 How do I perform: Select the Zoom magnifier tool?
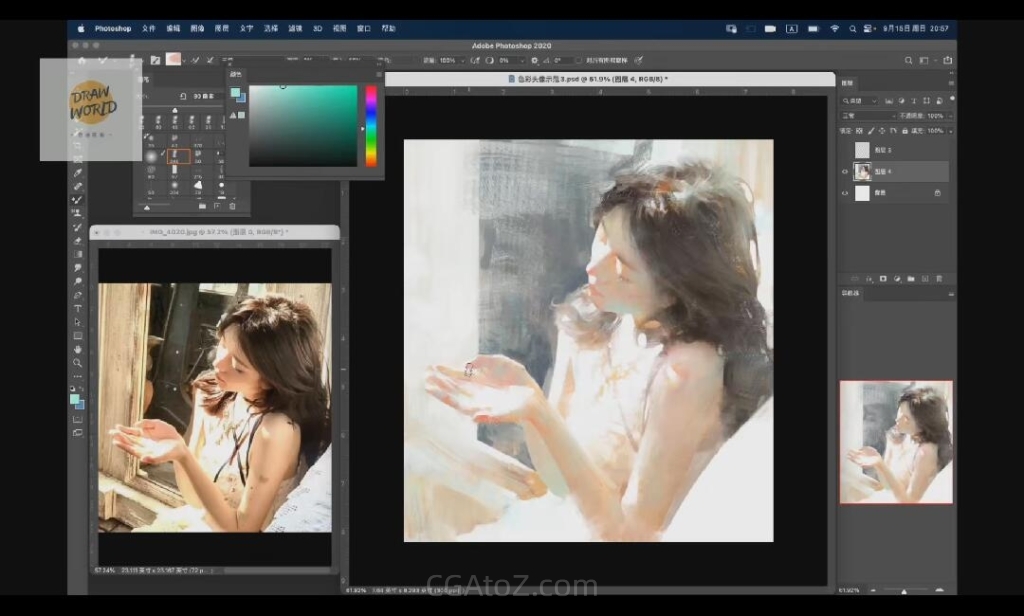[x=77, y=363]
